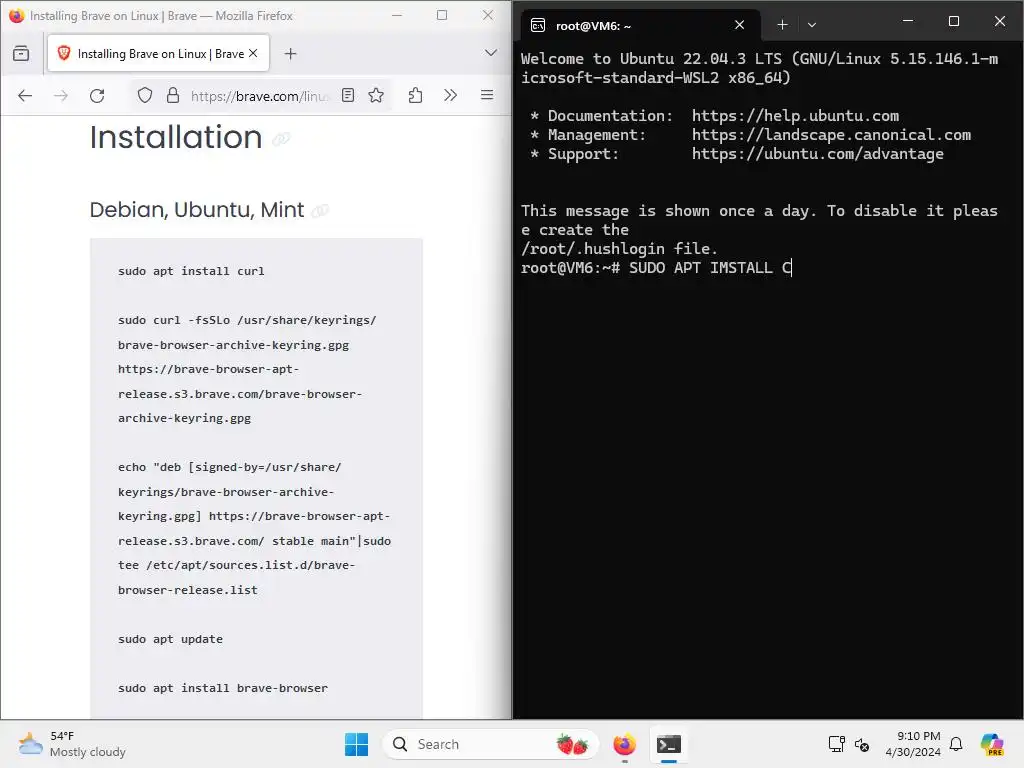Click the https://help.ubuntu.com URL in terminal
This screenshot has height=768, width=1024.
click(x=795, y=116)
